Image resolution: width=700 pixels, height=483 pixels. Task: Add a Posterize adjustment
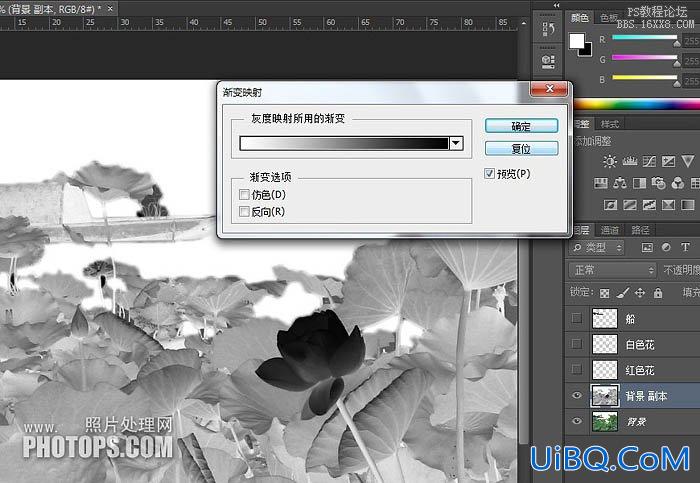[x=630, y=205]
